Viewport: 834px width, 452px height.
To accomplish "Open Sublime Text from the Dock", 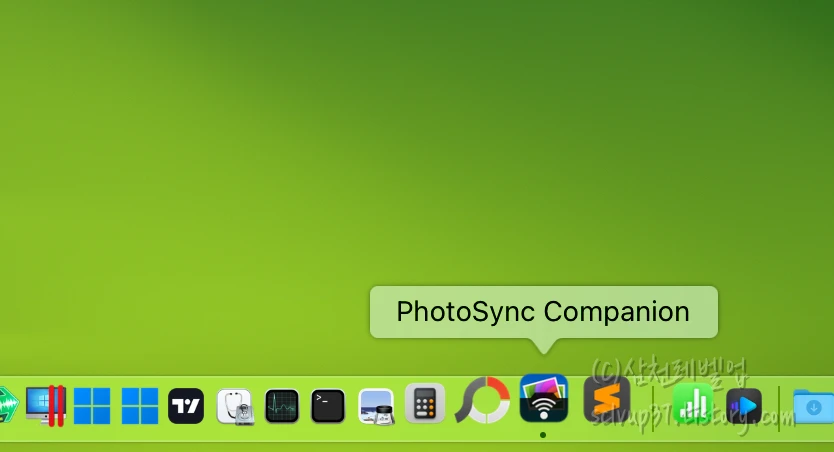I will [x=607, y=399].
